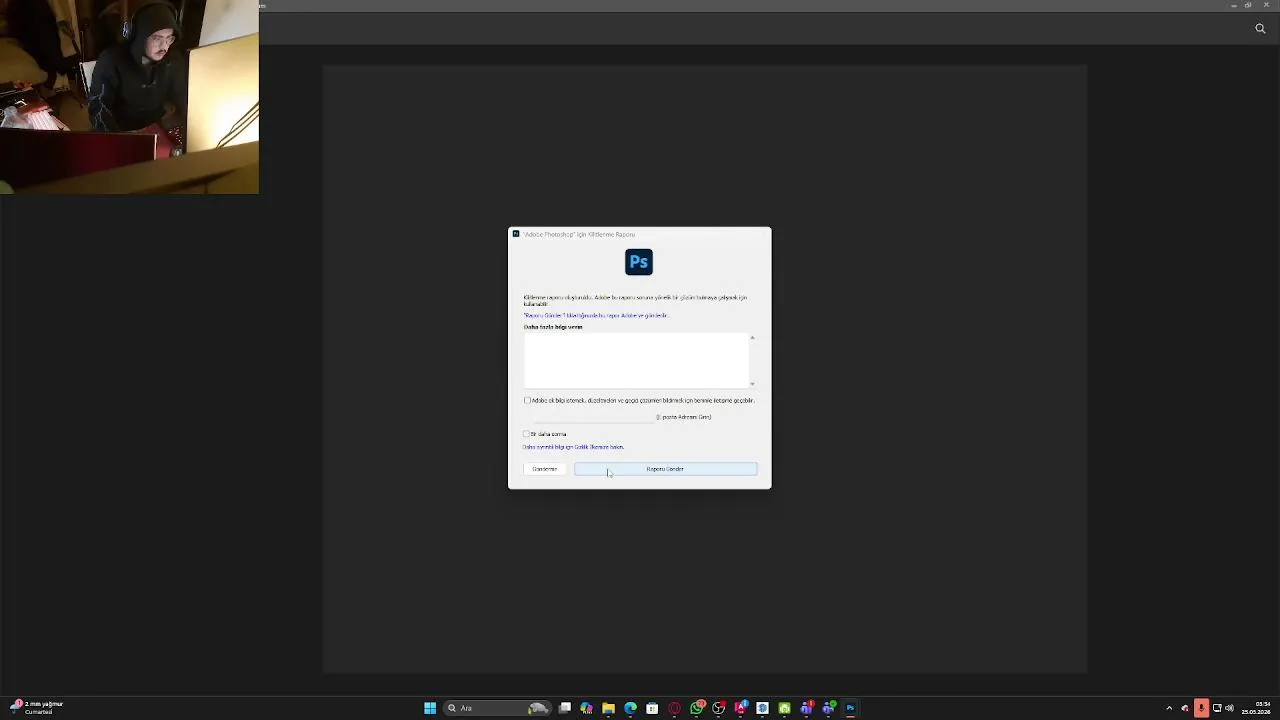Open the 'Raporu Gönder' explanation link
Image resolution: width=1280 pixels, height=720 pixels.
[x=595, y=315]
